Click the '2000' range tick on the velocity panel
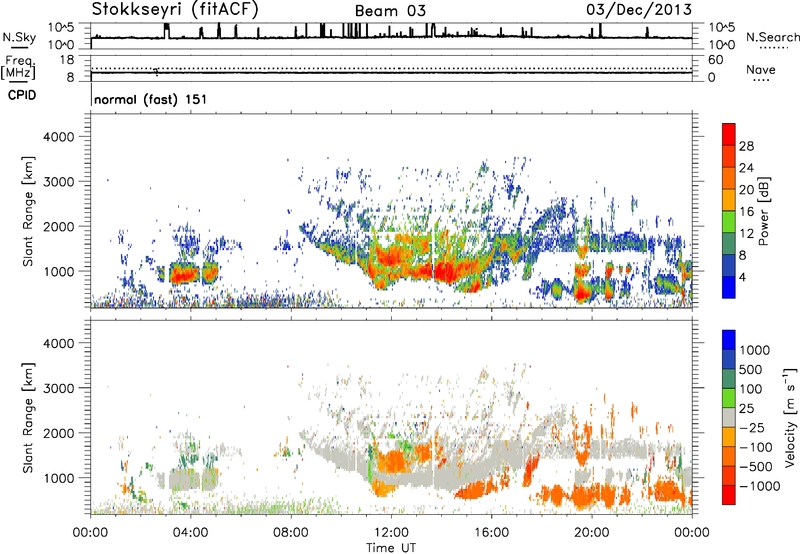The height and width of the screenshot is (554, 800). pos(59,433)
